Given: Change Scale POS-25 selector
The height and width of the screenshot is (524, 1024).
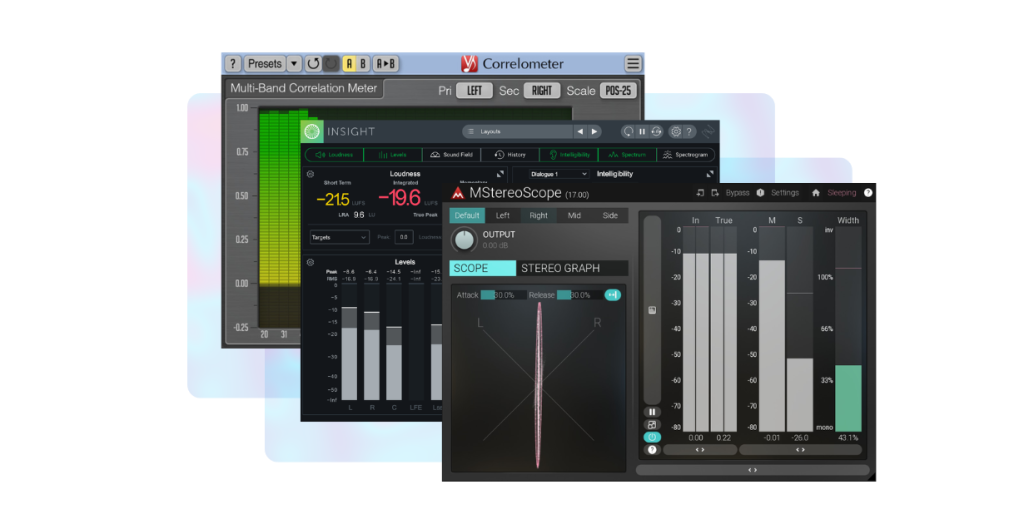Looking at the screenshot, I should [618, 91].
